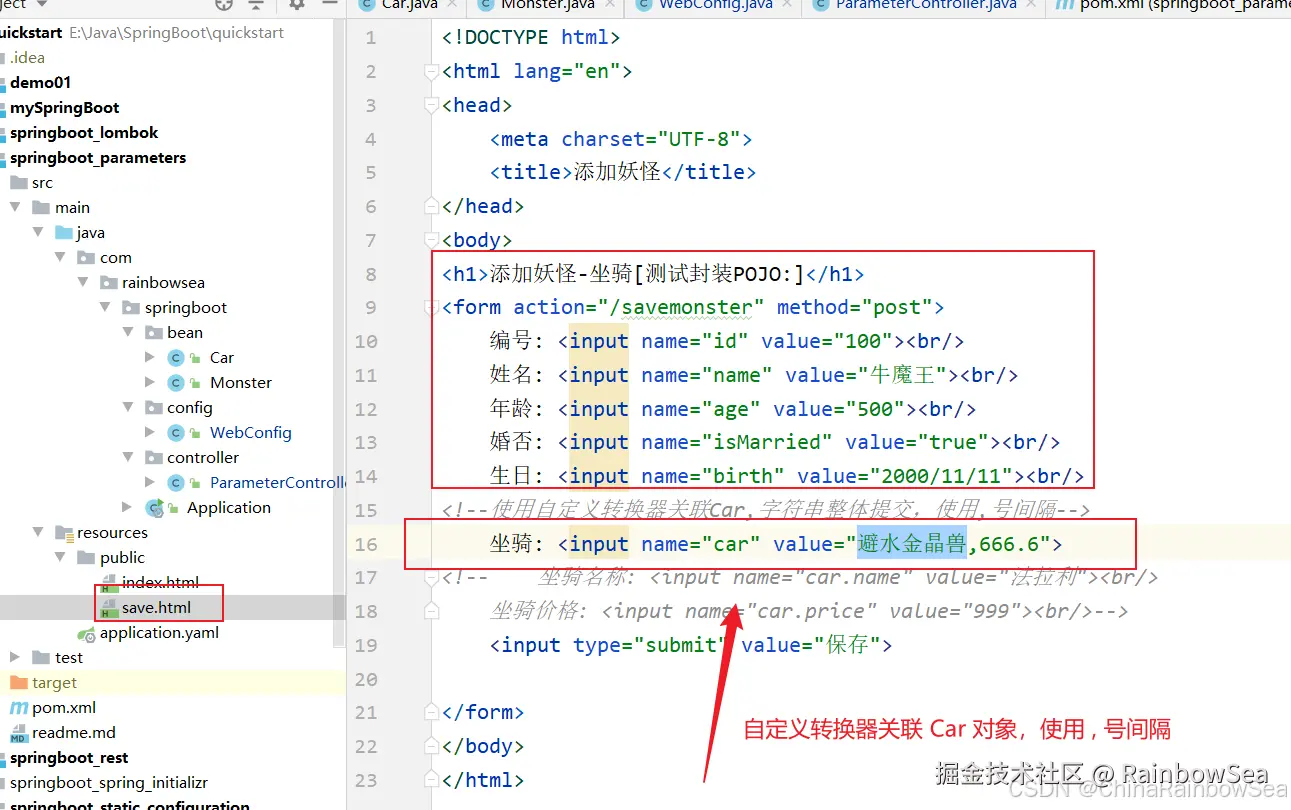The width and height of the screenshot is (1291, 810).
Task: Click fold toggle at html tag line 2
Action: coord(433,71)
